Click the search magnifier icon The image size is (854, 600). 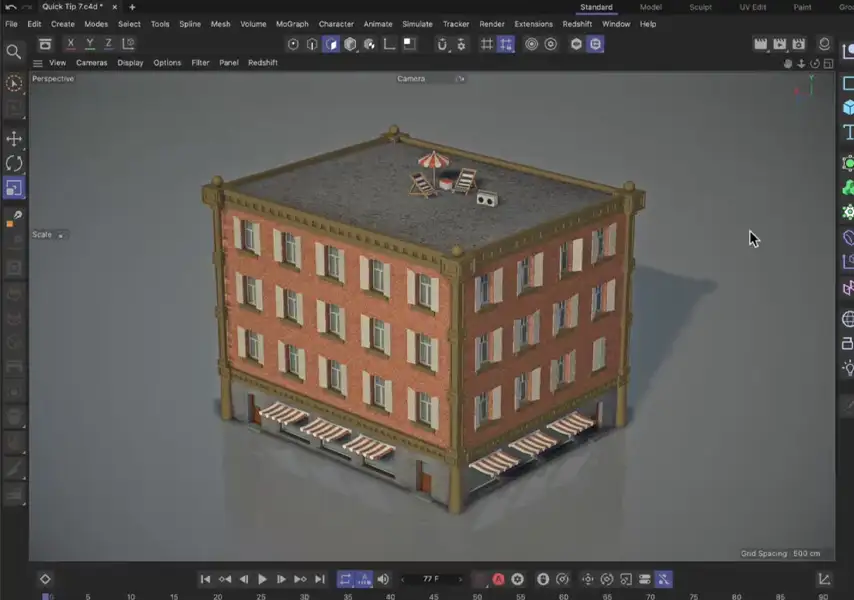14,51
